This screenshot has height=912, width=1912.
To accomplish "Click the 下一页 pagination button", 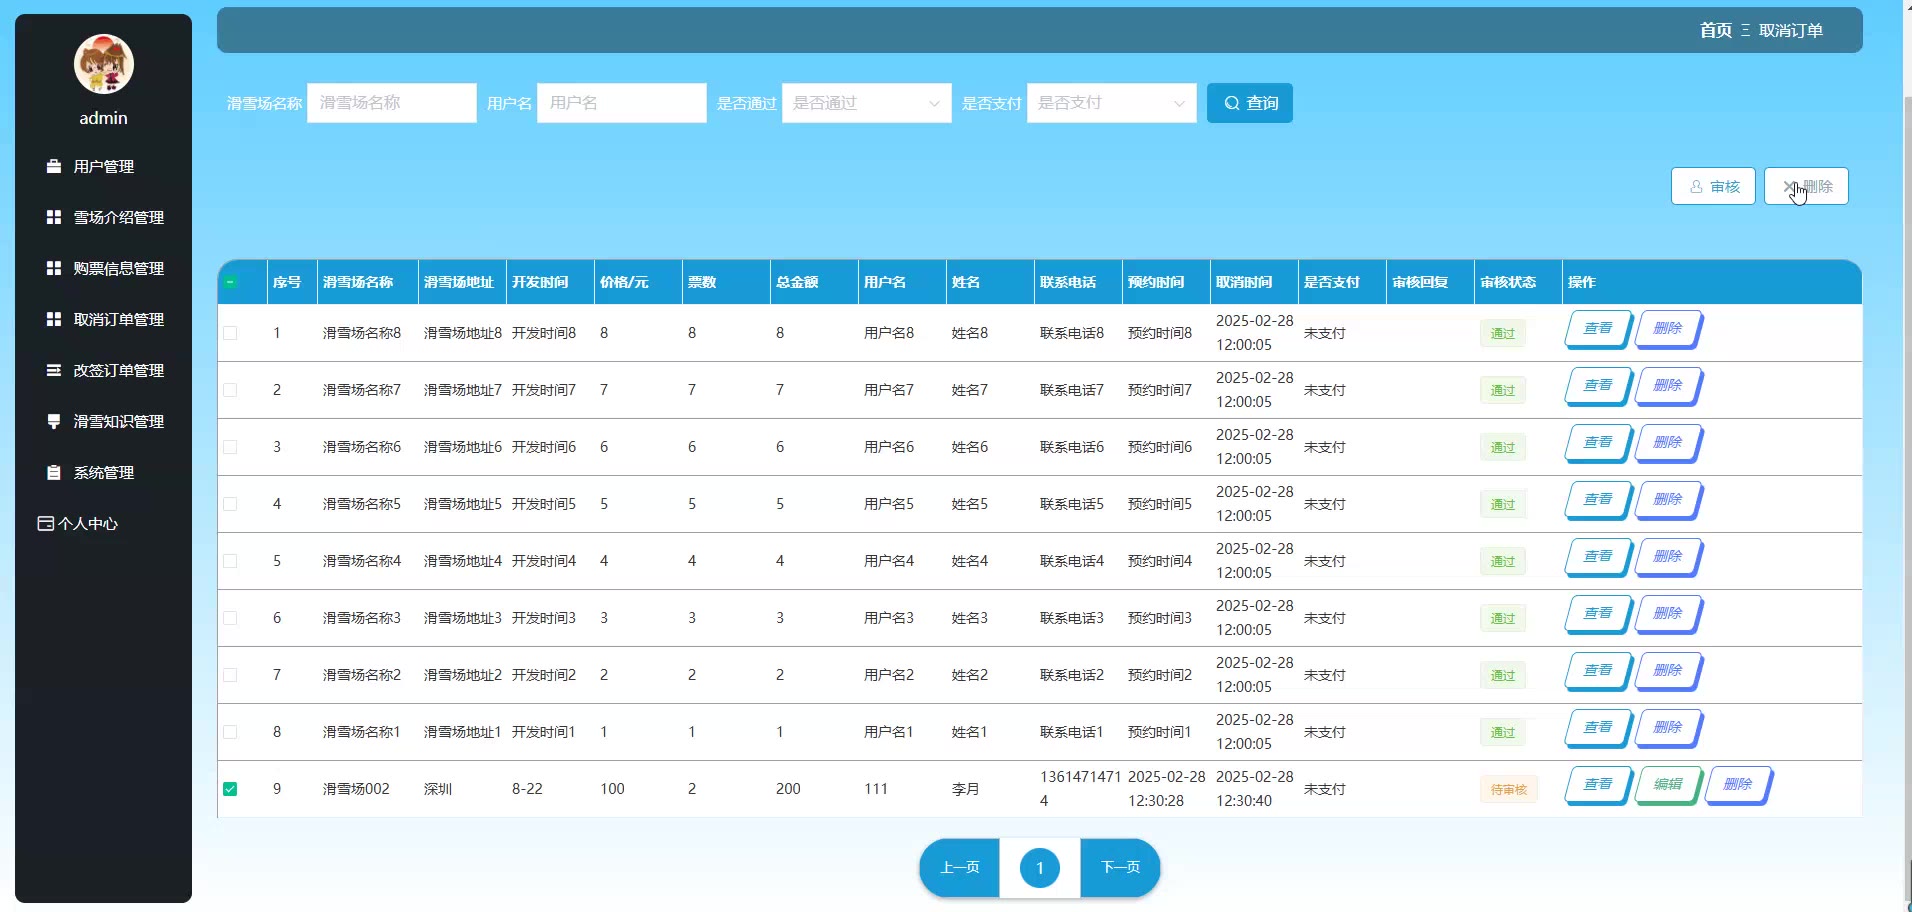I will (x=1120, y=867).
